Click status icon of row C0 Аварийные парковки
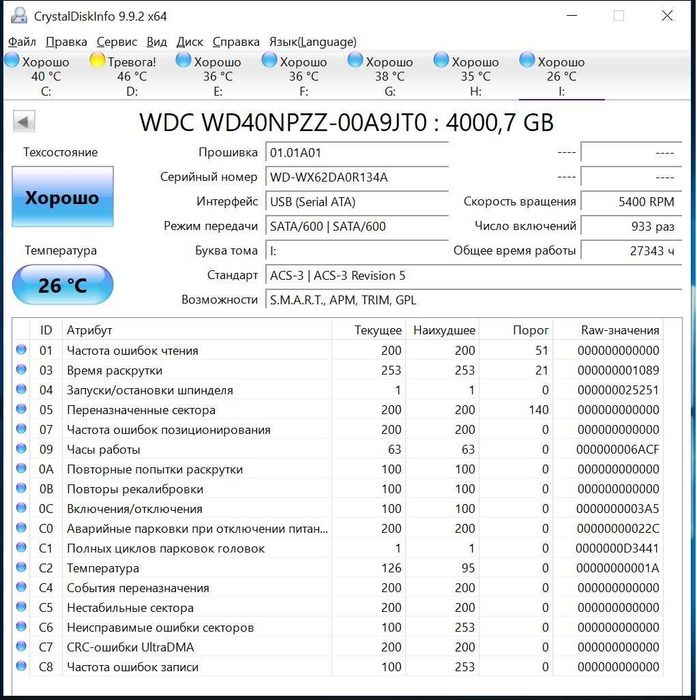 21,527
